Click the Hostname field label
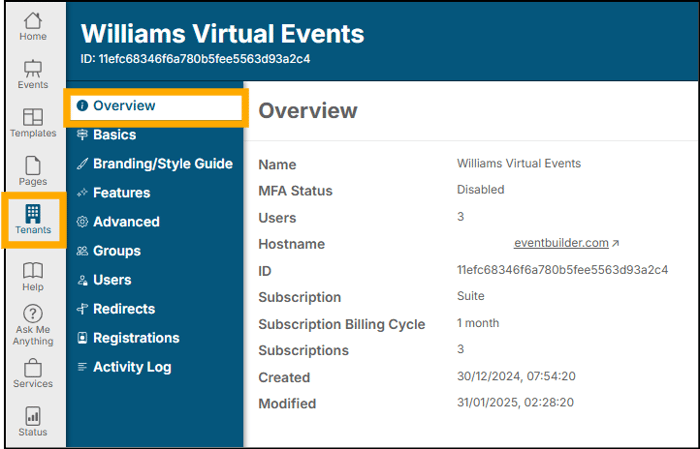This screenshot has width=700, height=449. pos(292,244)
